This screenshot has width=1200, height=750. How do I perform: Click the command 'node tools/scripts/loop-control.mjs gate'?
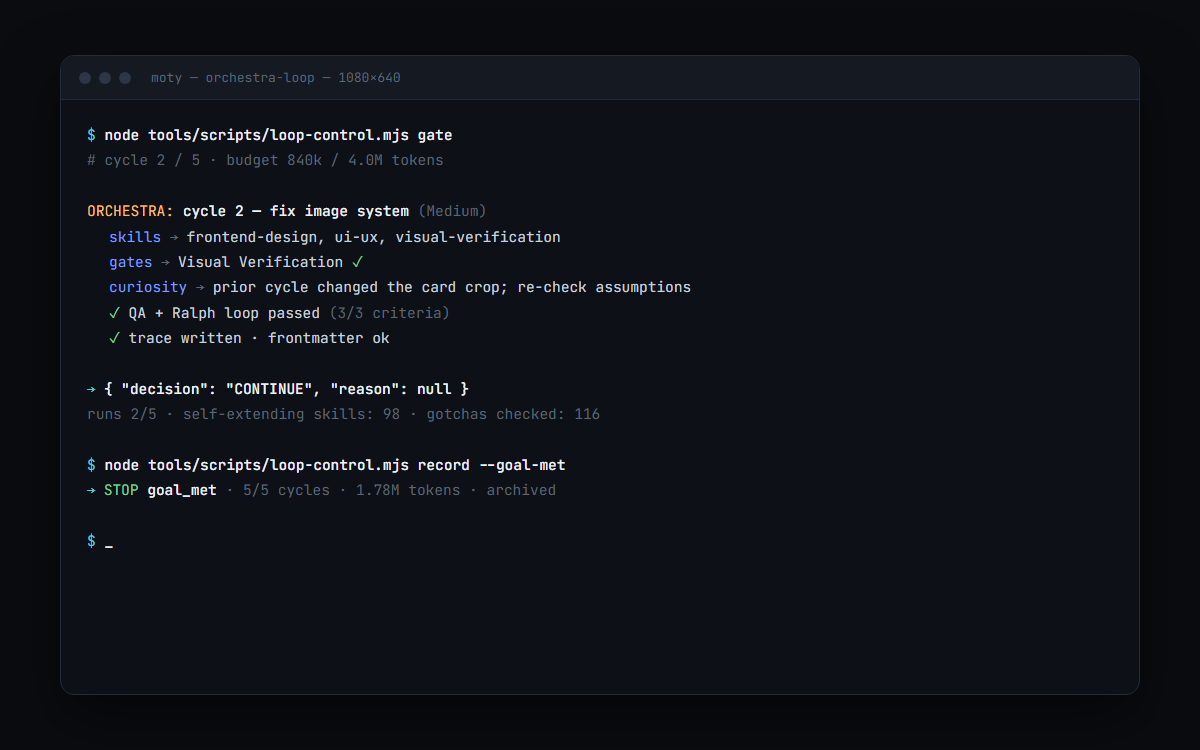(x=278, y=135)
